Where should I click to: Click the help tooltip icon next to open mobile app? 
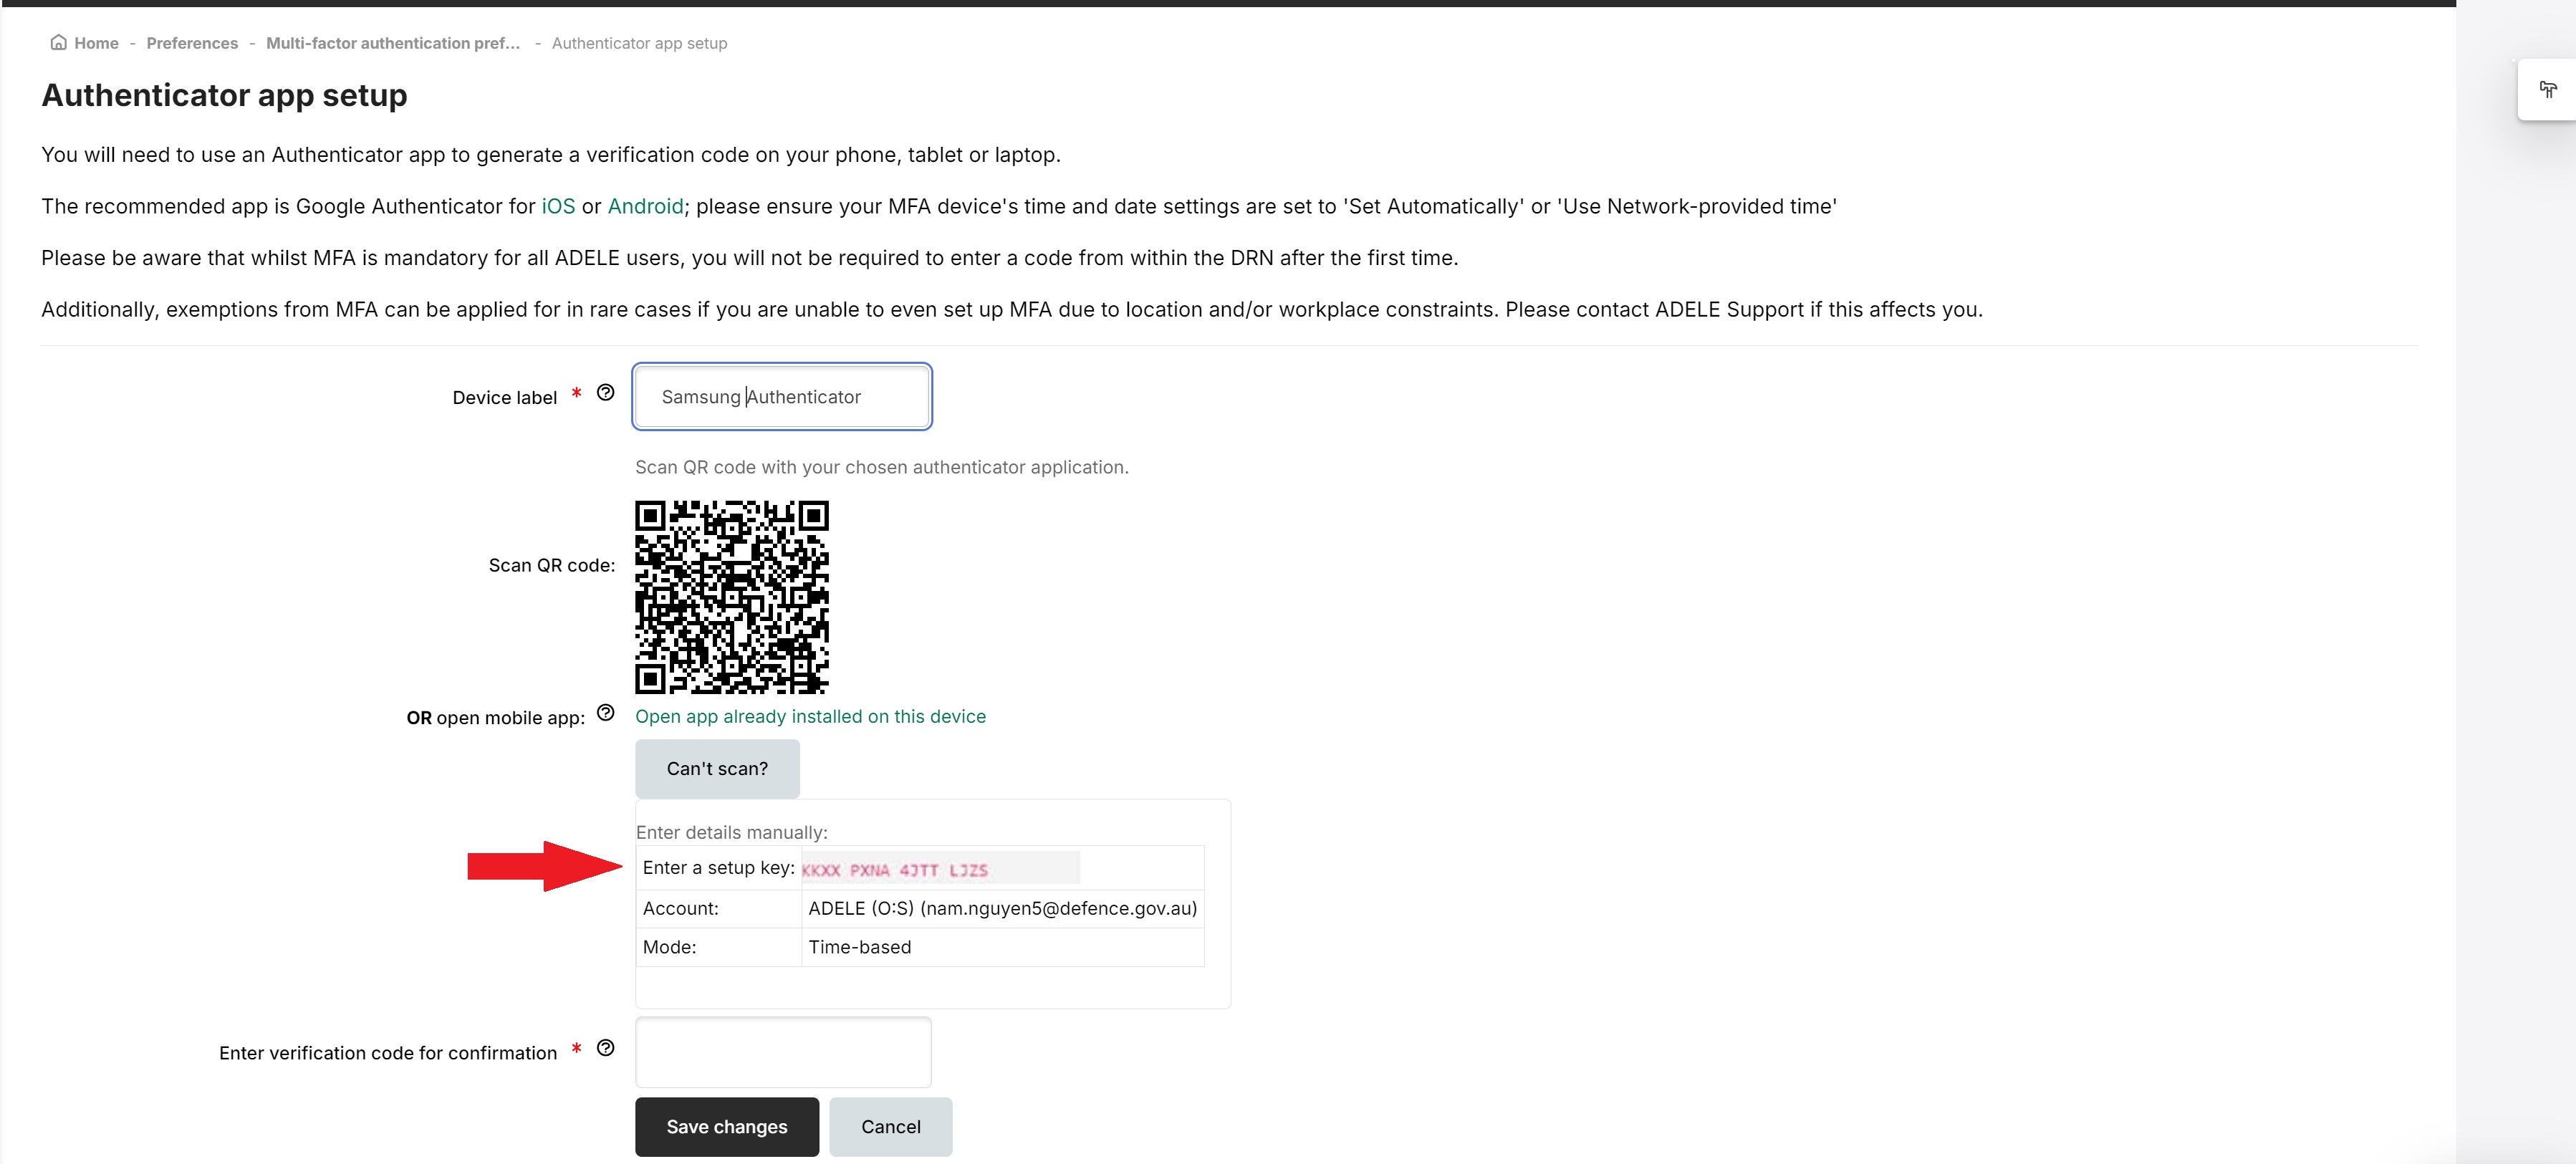click(606, 713)
